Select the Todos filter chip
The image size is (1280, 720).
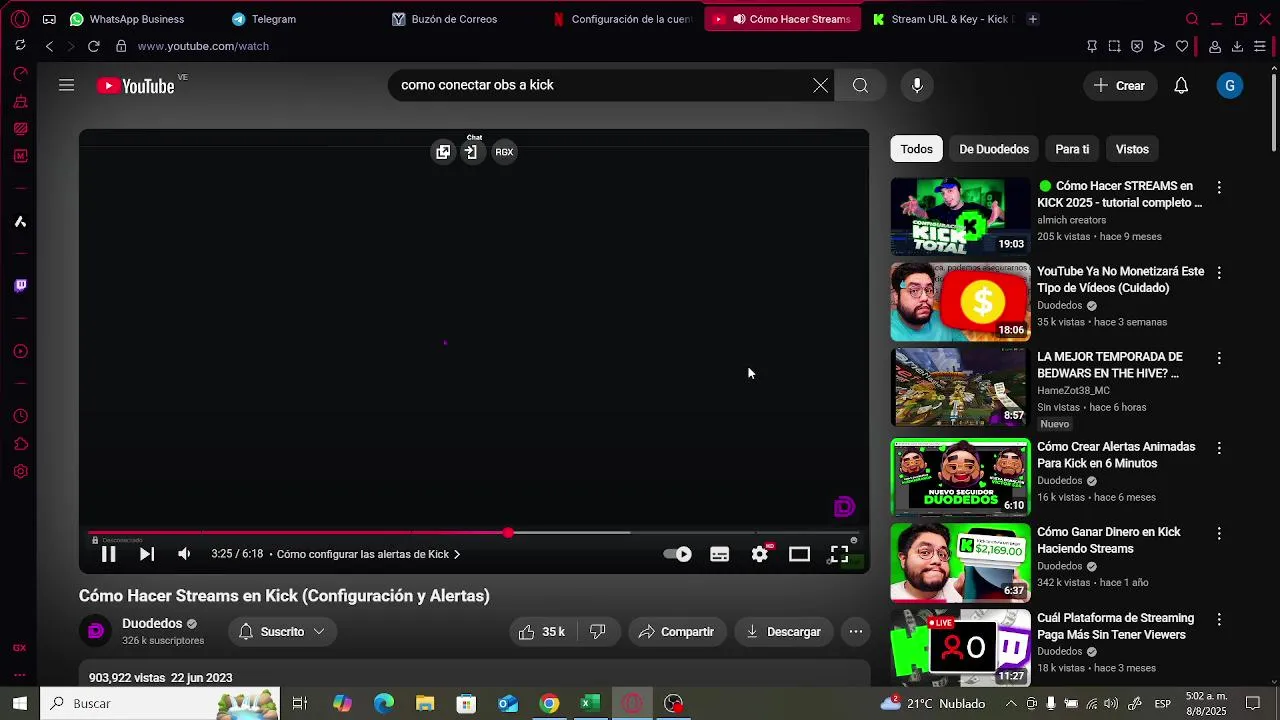(x=916, y=149)
